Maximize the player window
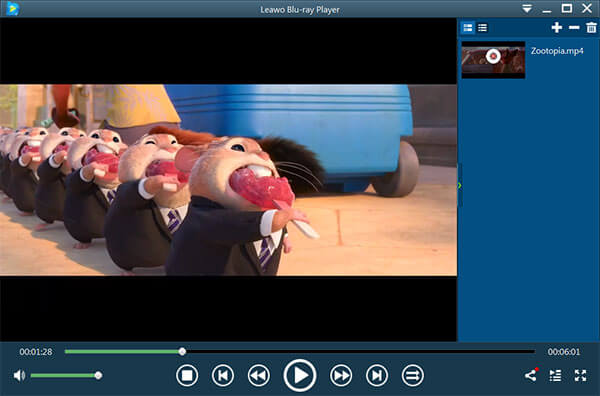Viewport: 600px width, 396px height. 567,8
